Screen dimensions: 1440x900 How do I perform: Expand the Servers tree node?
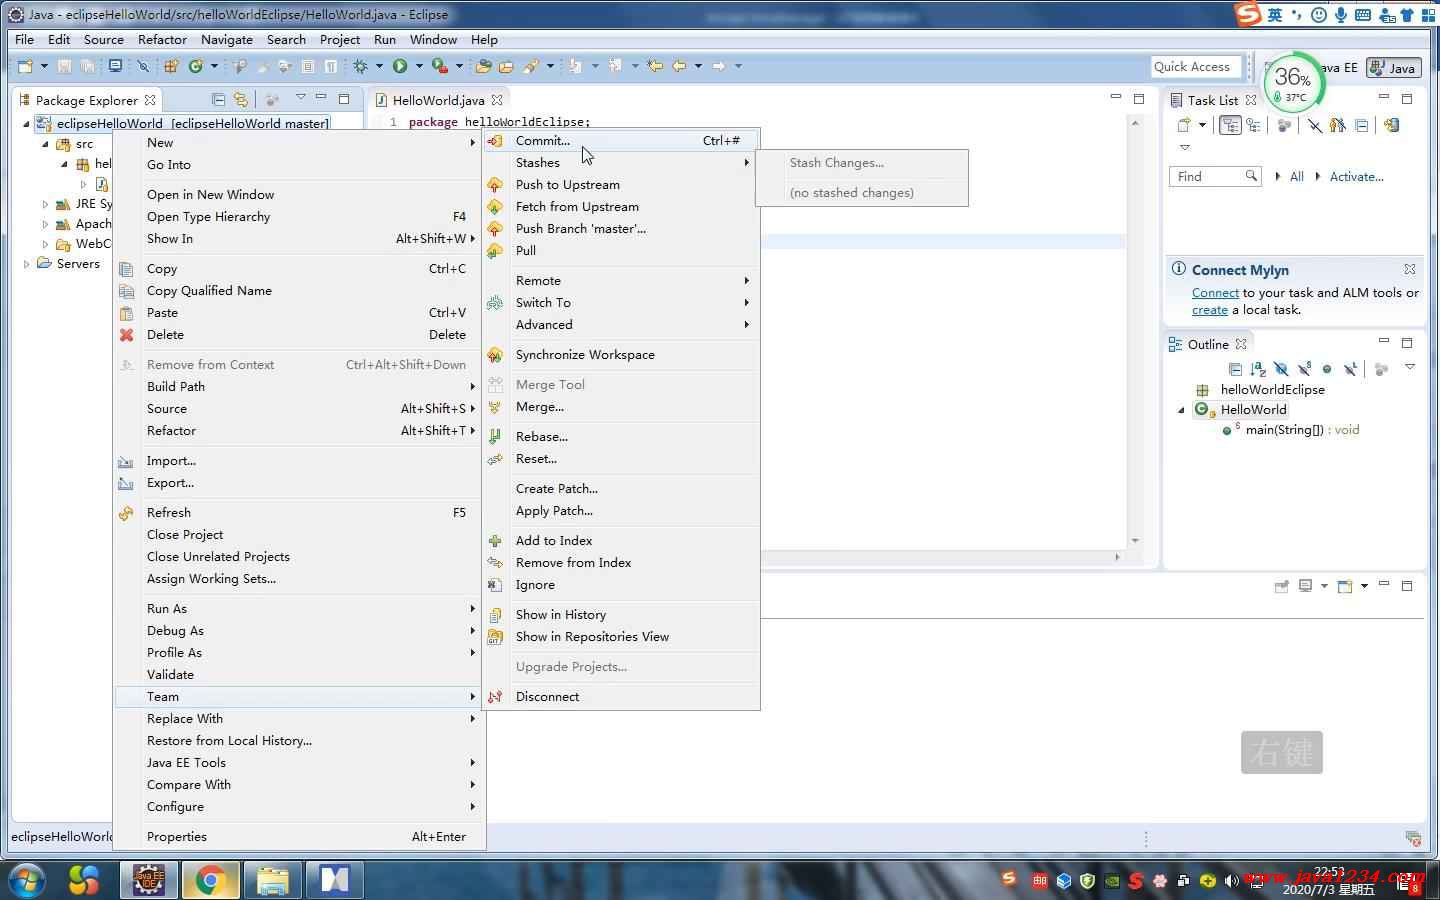pos(26,264)
